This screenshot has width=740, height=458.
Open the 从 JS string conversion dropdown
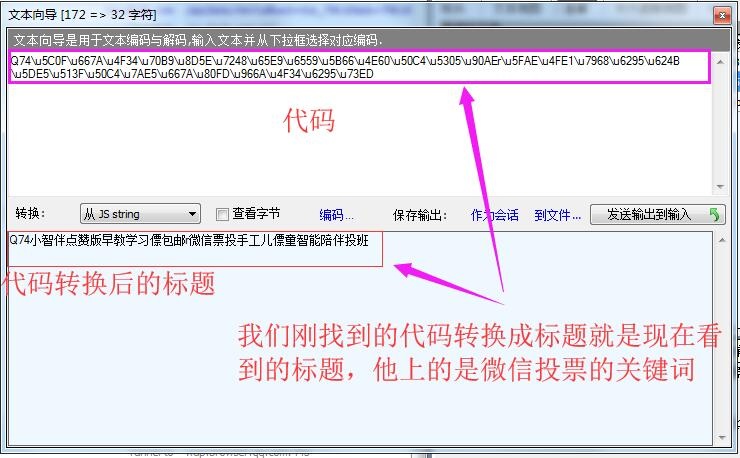(140, 214)
